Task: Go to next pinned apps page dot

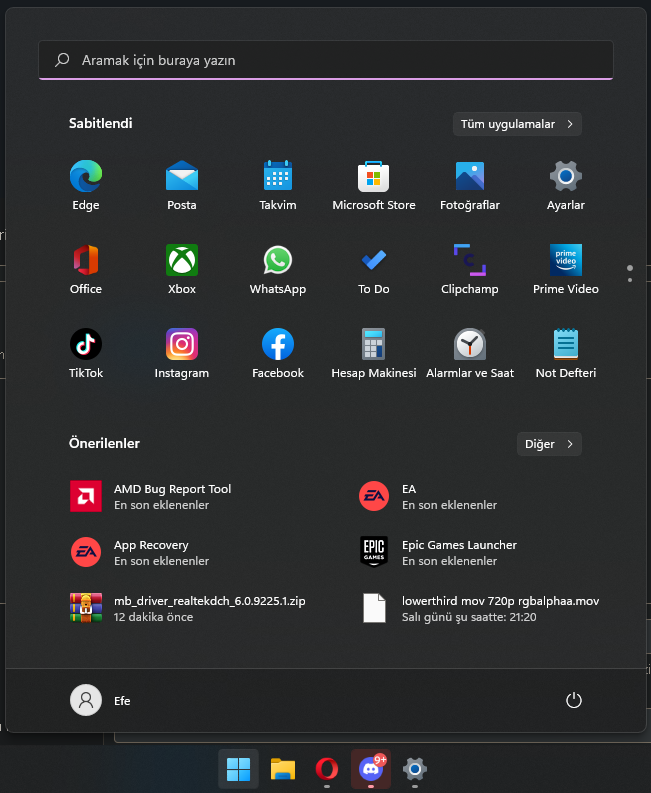Action: pos(630,280)
